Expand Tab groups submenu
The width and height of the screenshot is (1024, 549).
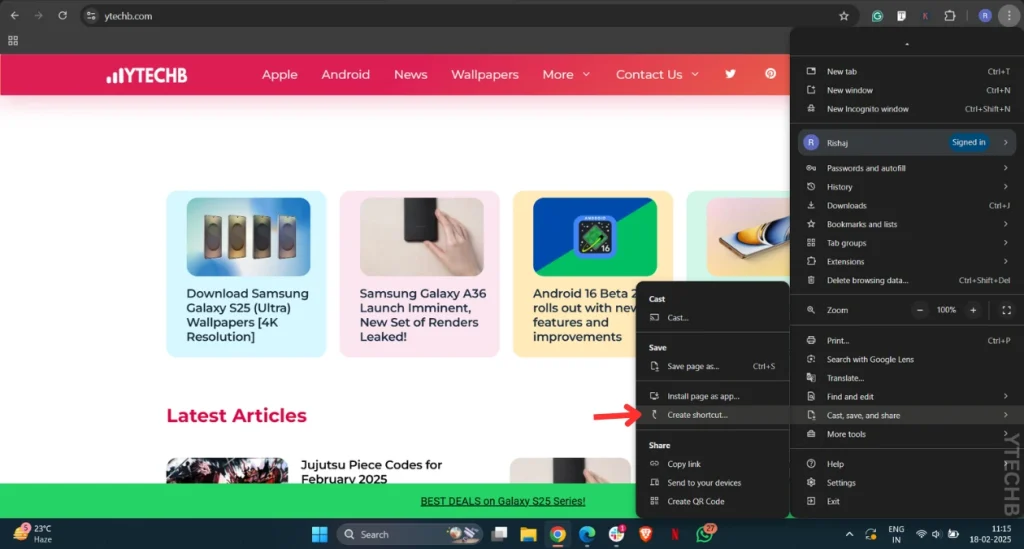[x=906, y=243]
